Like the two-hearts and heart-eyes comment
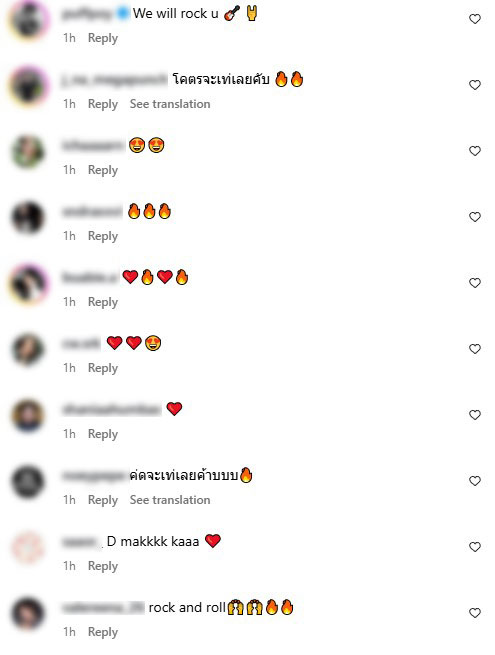 coord(475,349)
